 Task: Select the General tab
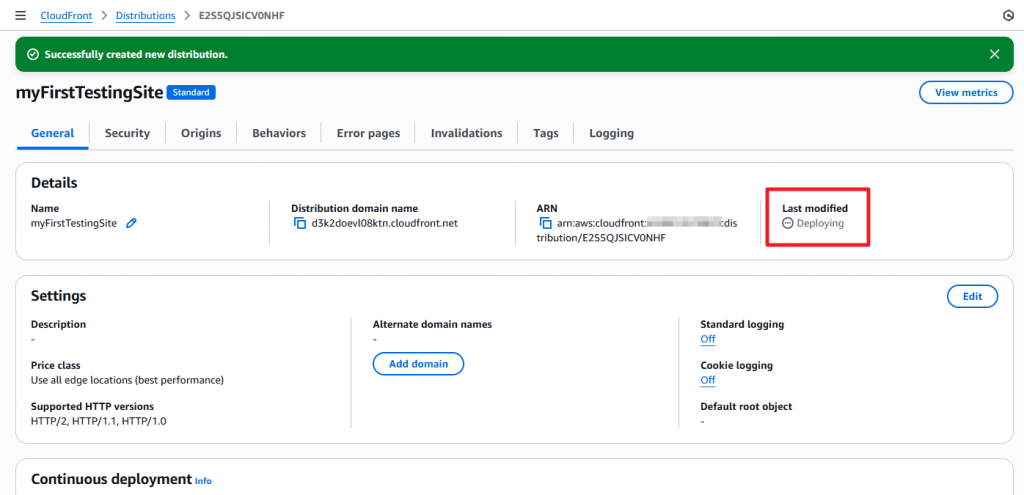point(53,133)
